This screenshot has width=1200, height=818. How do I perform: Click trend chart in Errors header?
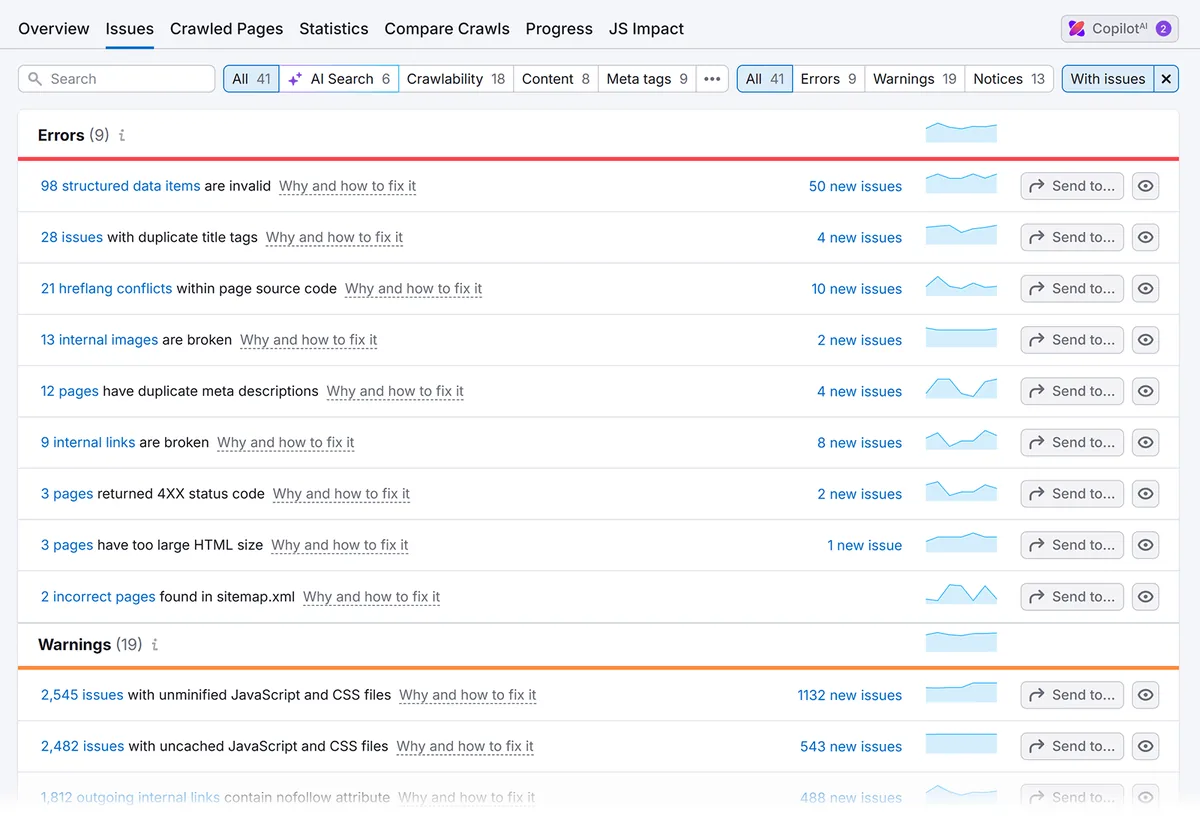point(961,132)
